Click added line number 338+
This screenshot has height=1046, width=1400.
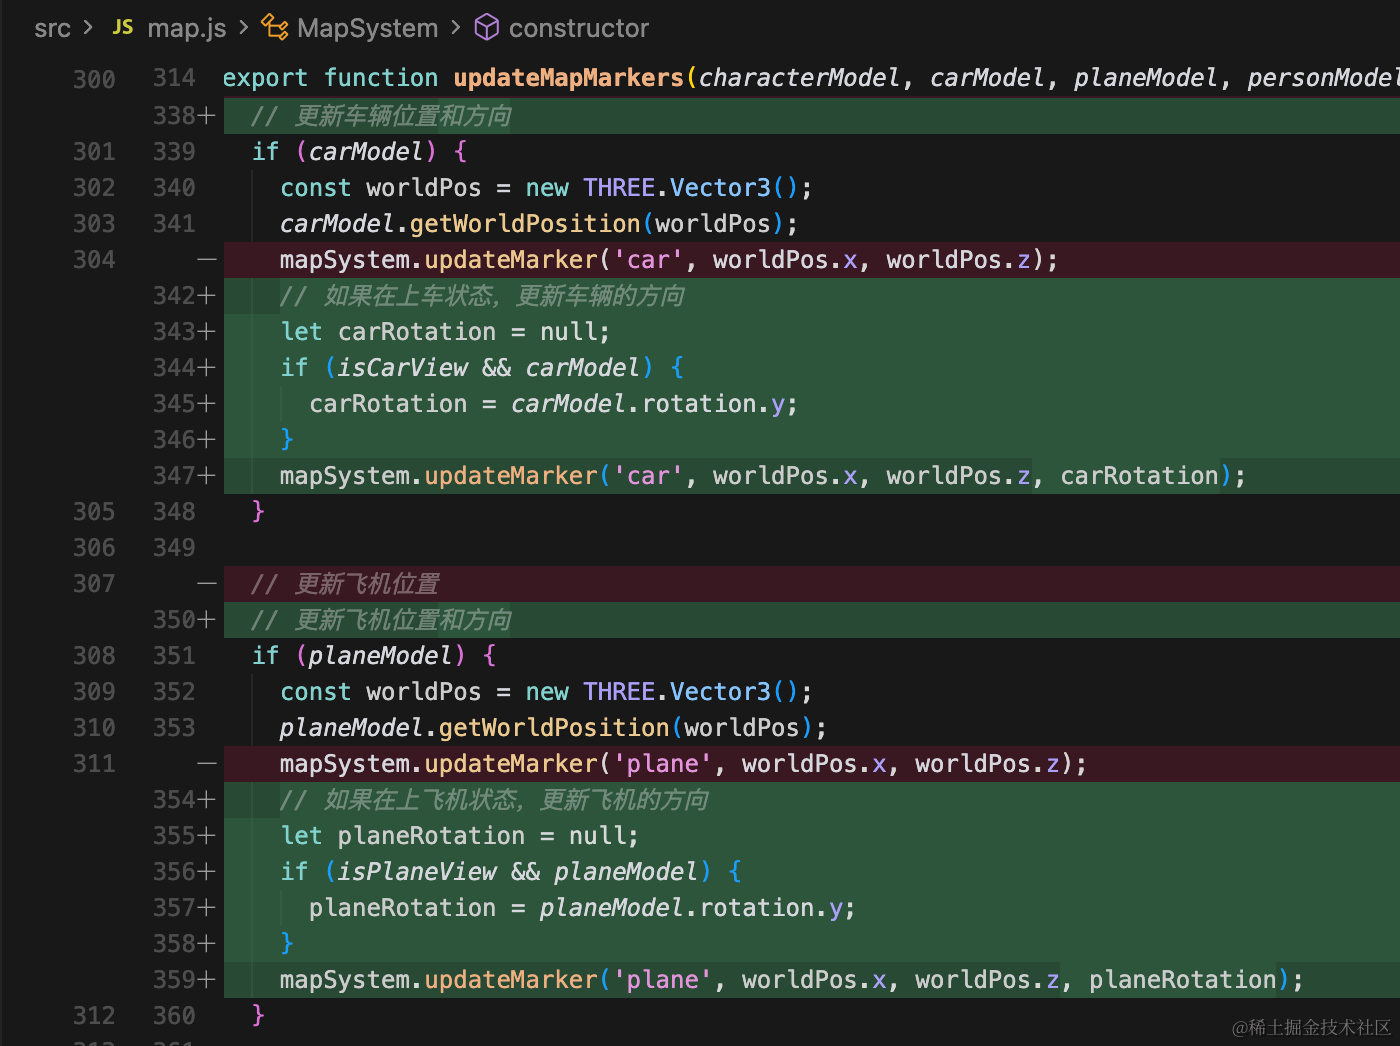184,116
